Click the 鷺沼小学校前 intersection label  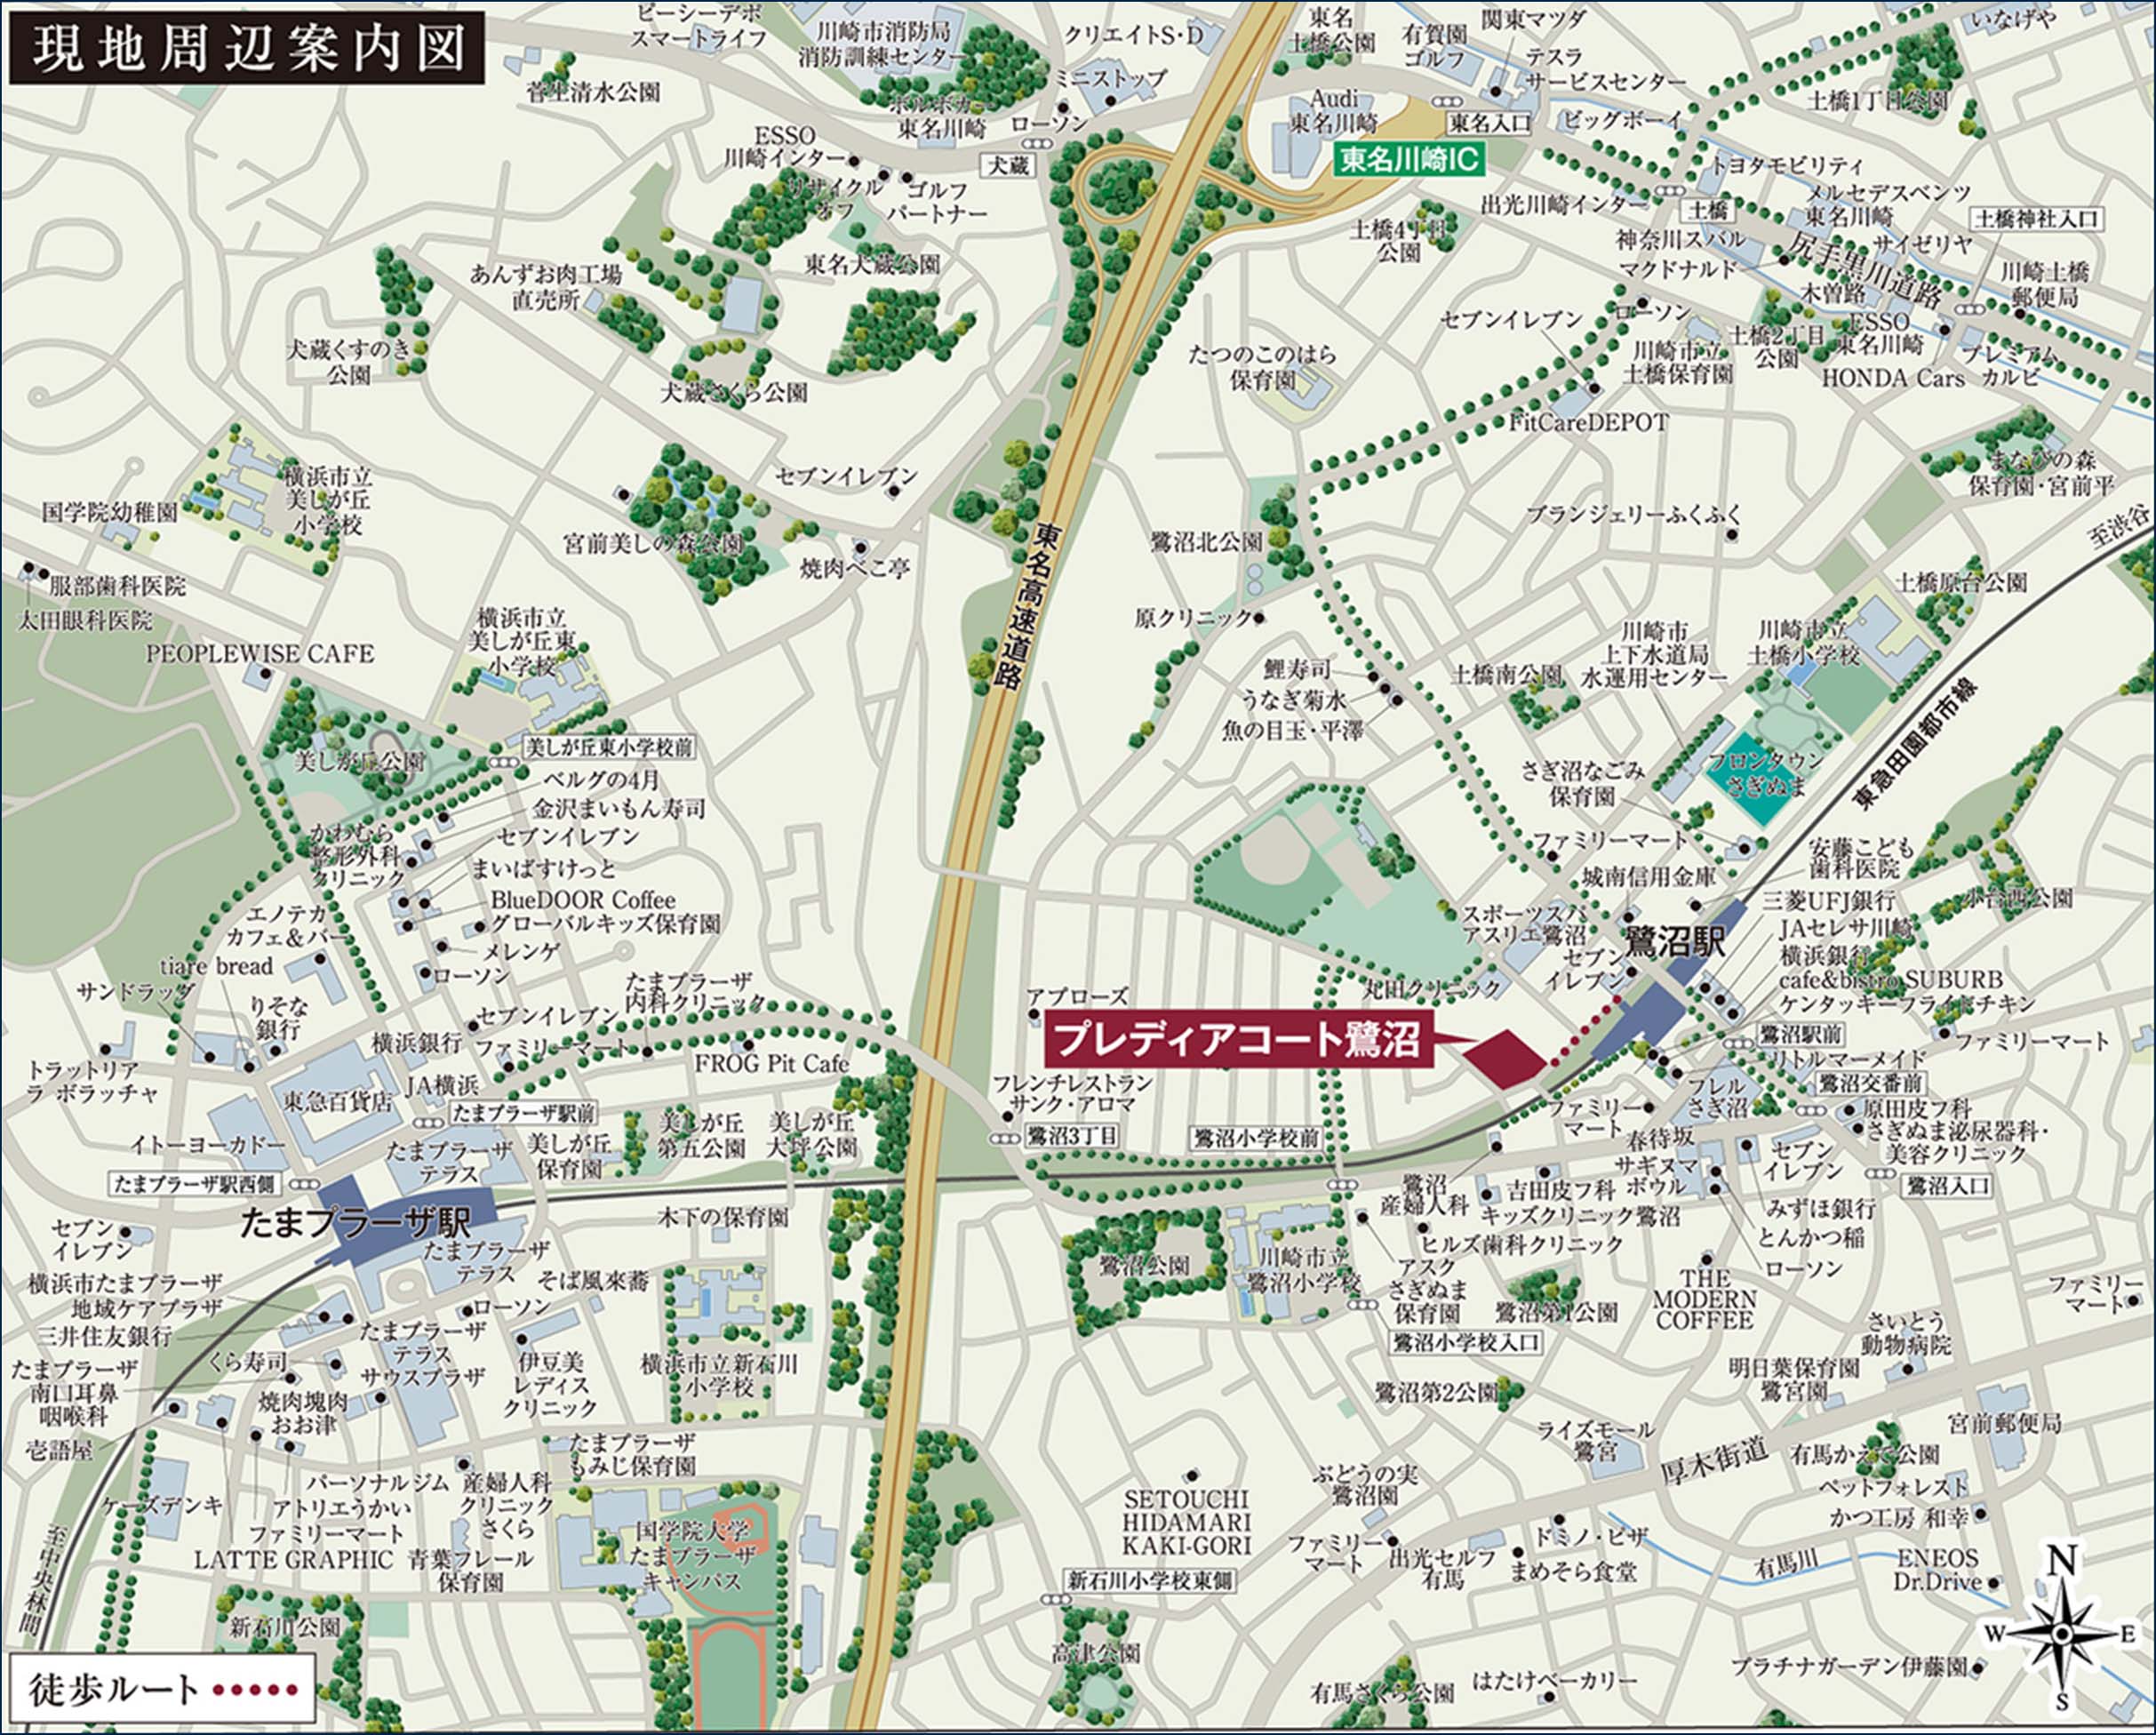pos(1257,1137)
